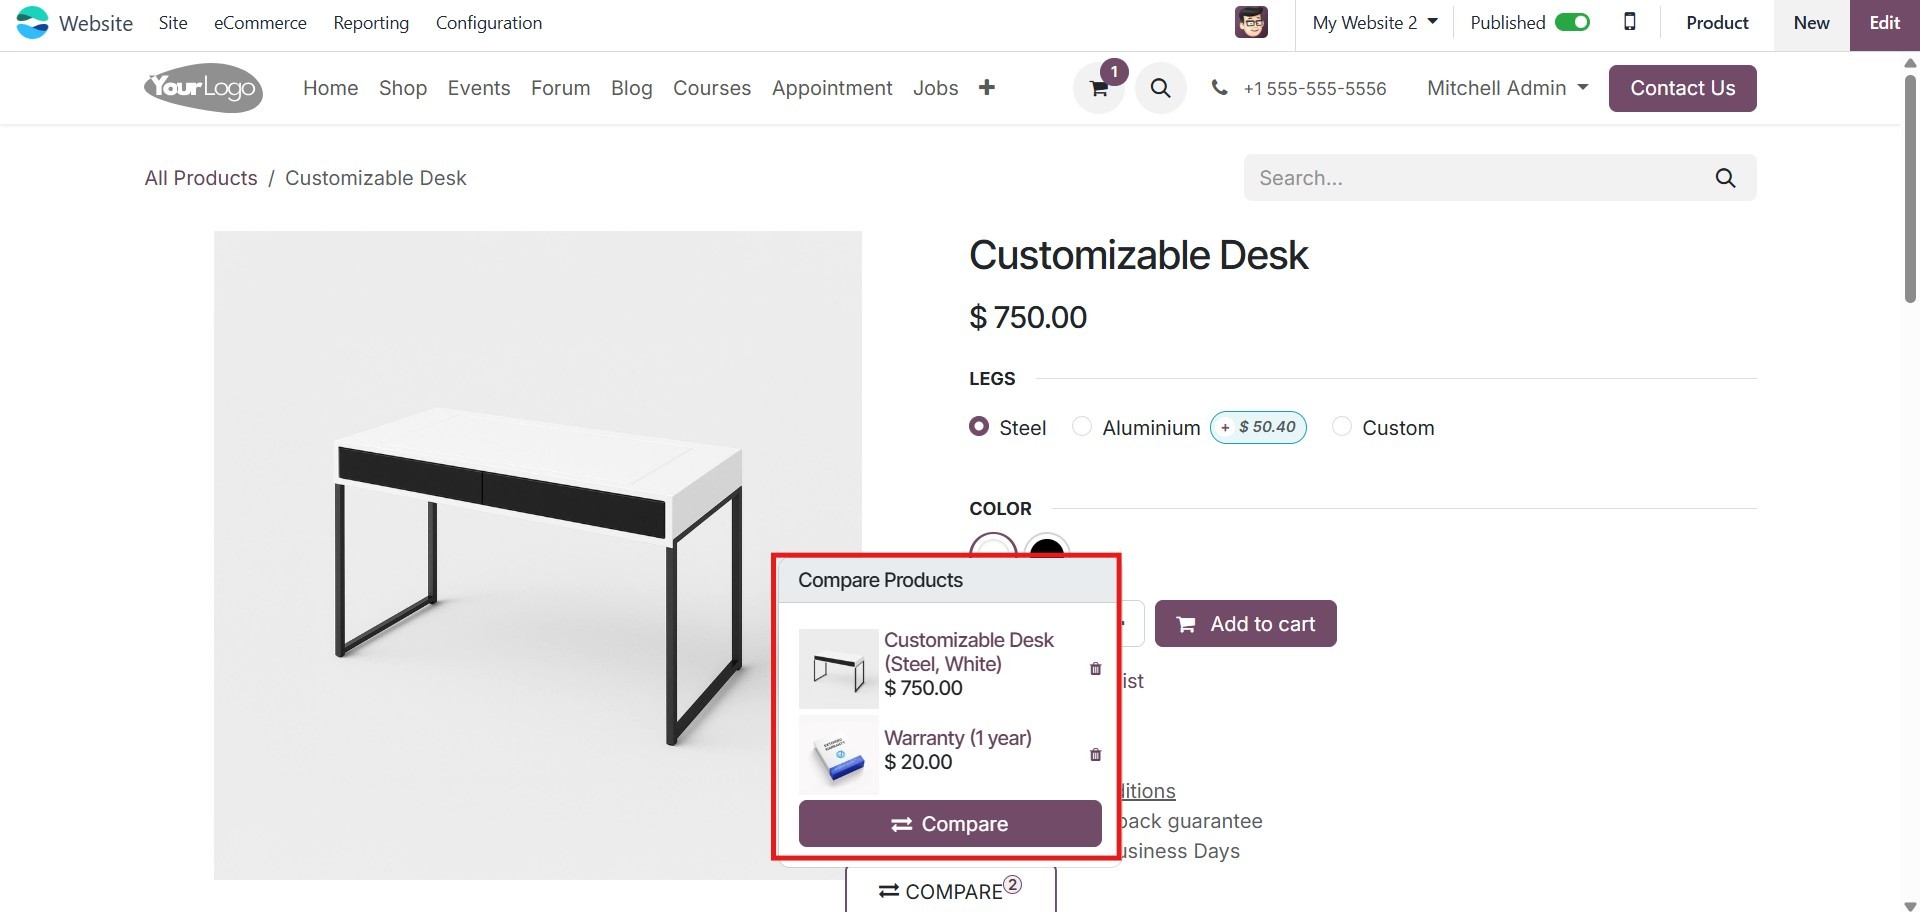The height and width of the screenshot is (912, 1920).
Task: Open the Configuration menu
Action: click(x=488, y=22)
